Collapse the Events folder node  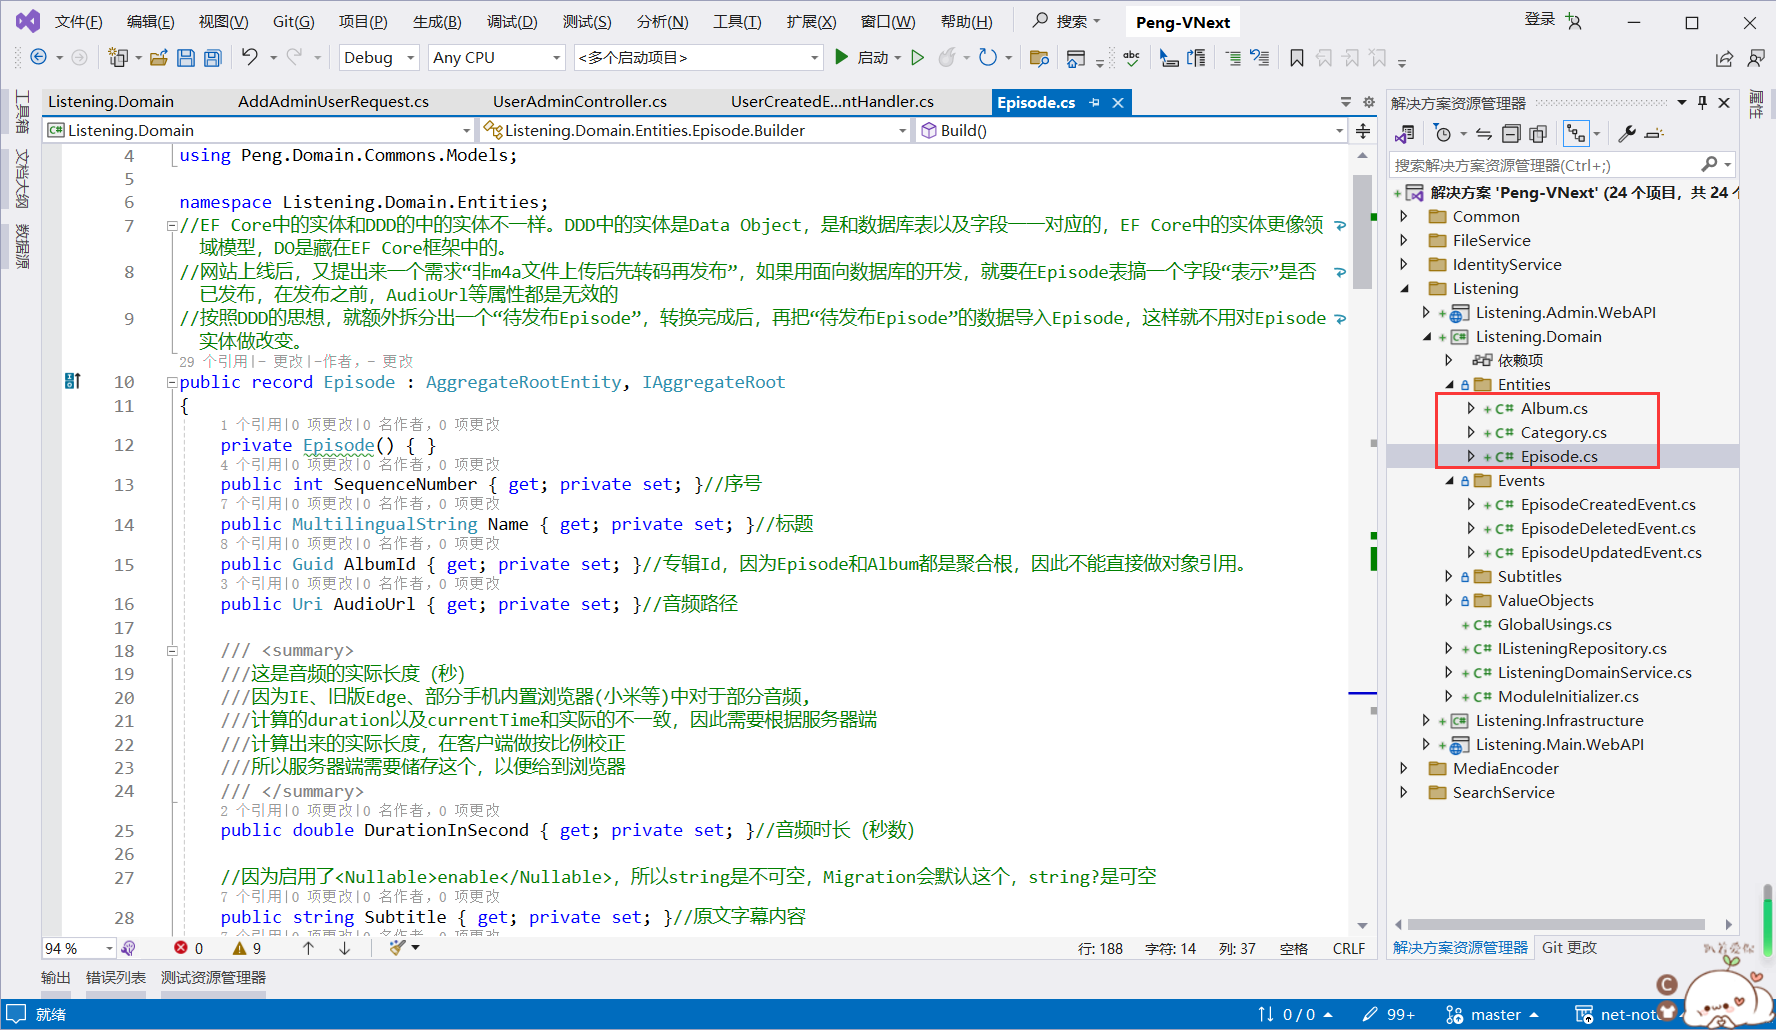1449,480
